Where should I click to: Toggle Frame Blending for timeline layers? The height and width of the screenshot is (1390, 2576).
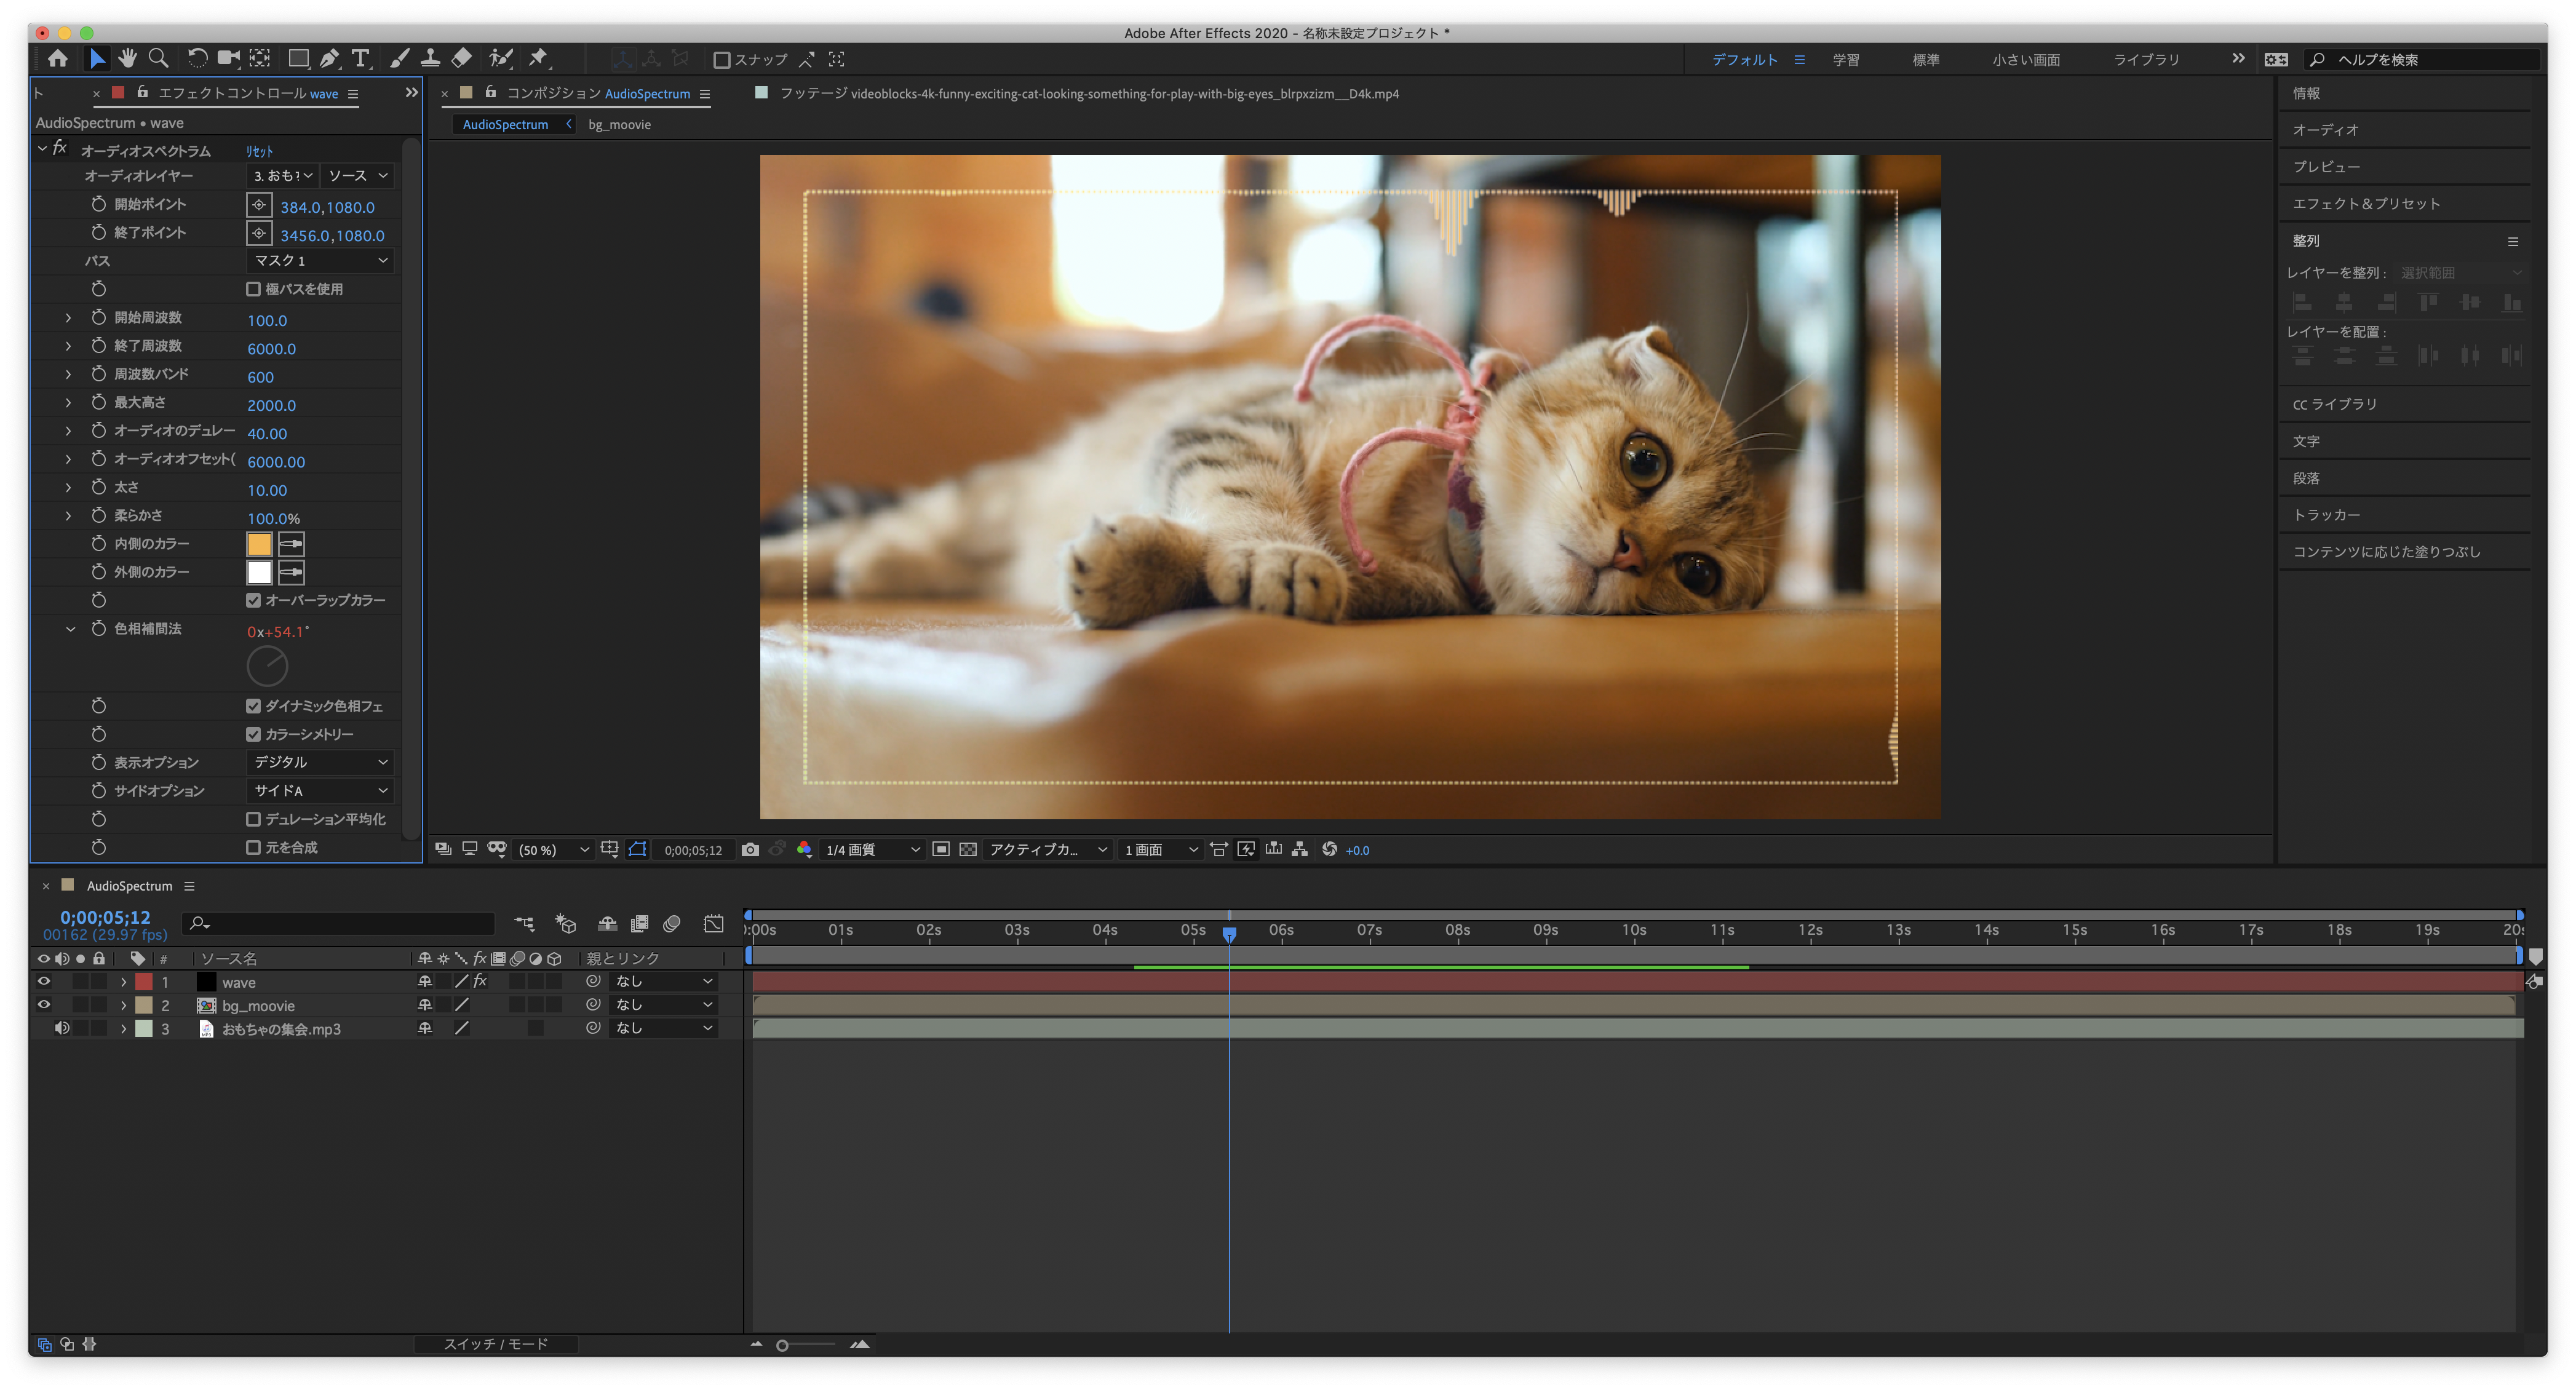tap(640, 924)
